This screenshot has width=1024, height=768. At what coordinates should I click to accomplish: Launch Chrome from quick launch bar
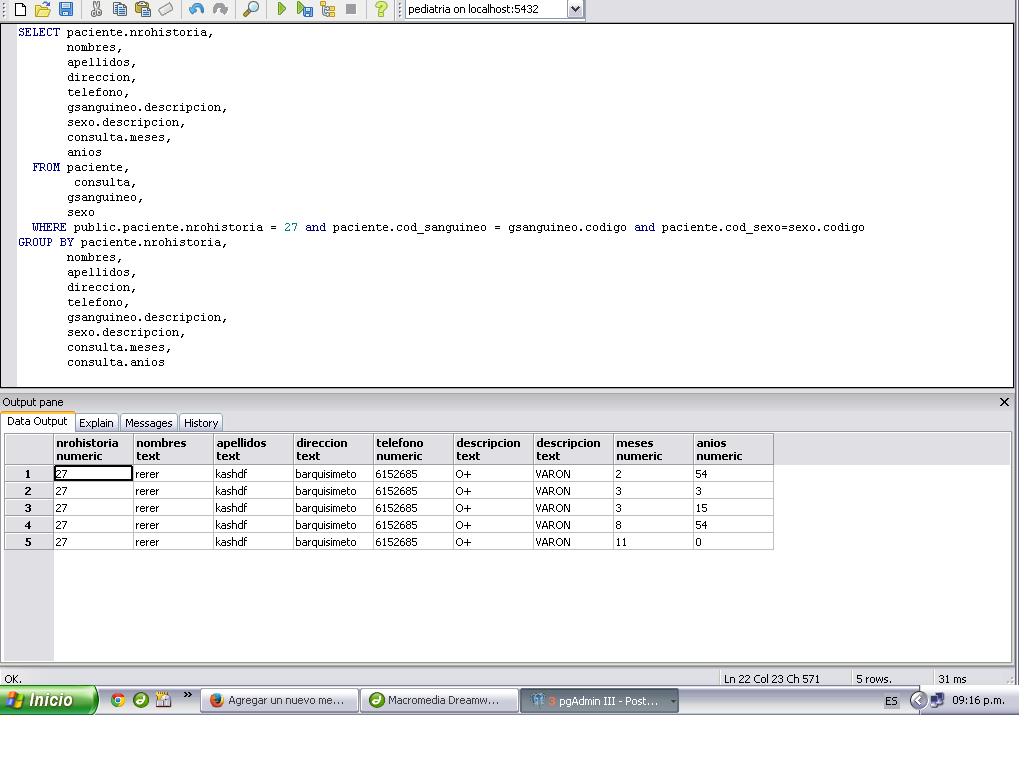pos(118,700)
